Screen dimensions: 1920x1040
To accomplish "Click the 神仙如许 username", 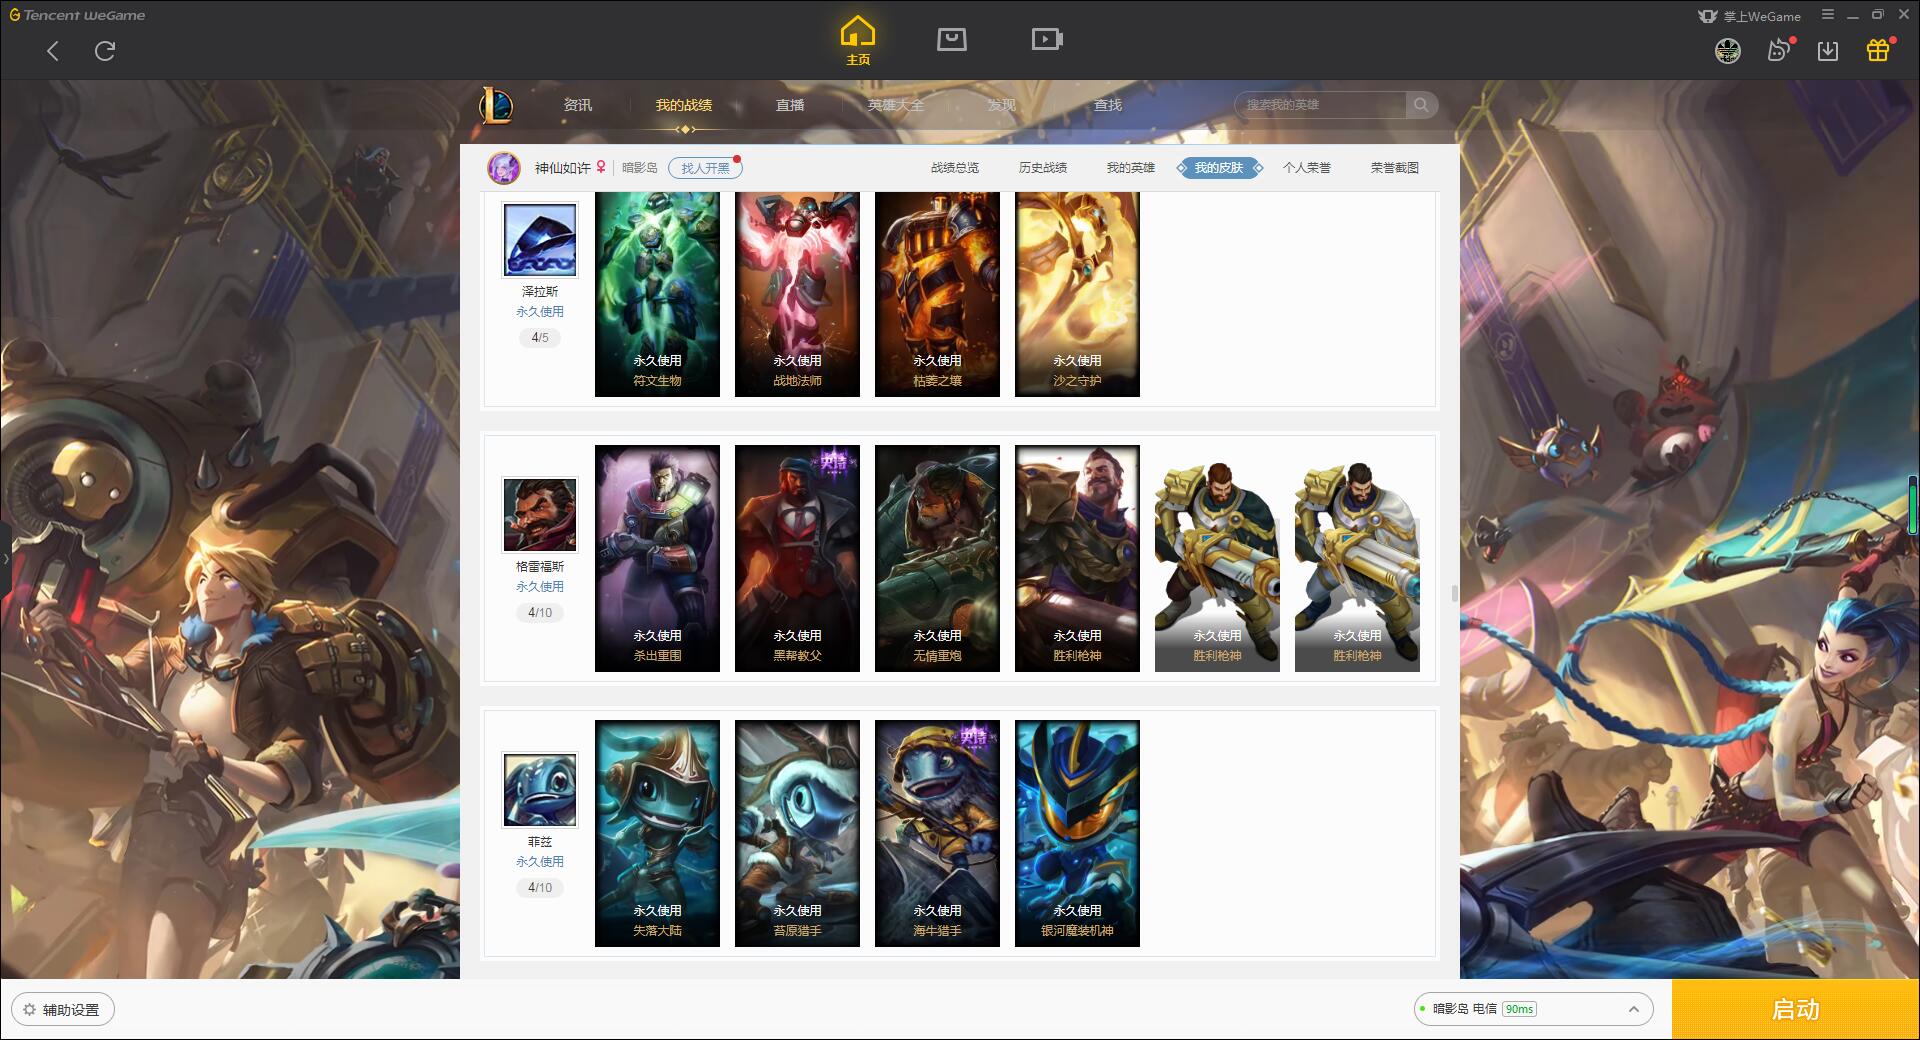I will point(563,168).
